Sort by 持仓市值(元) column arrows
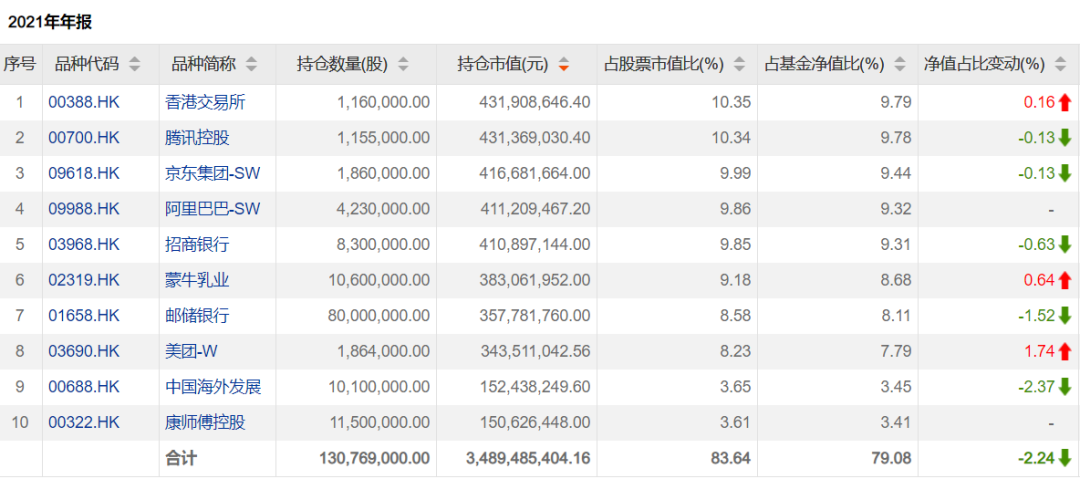Screen dimensions: 1080x479 tap(564, 65)
